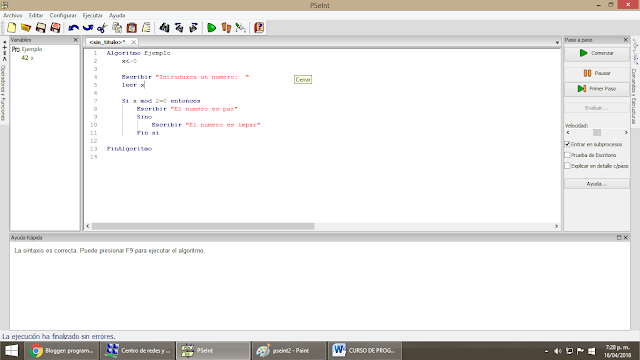Decrease Velocidad with the left arrow
Screen dimensions: 640x360
click(568, 133)
